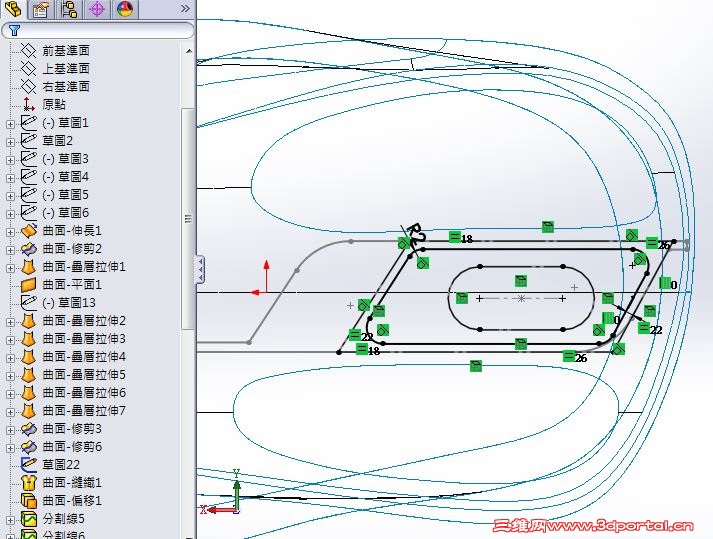Click the filter funnel icon
The width and height of the screenshot is (713, 539).
tap(15, 30)
